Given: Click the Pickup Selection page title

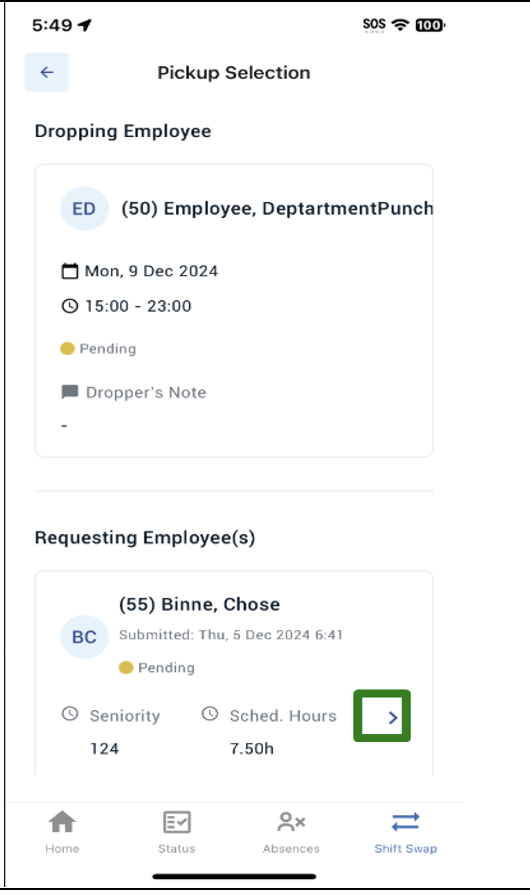Looking at the screenshot, I should click(x=234, y=73).
